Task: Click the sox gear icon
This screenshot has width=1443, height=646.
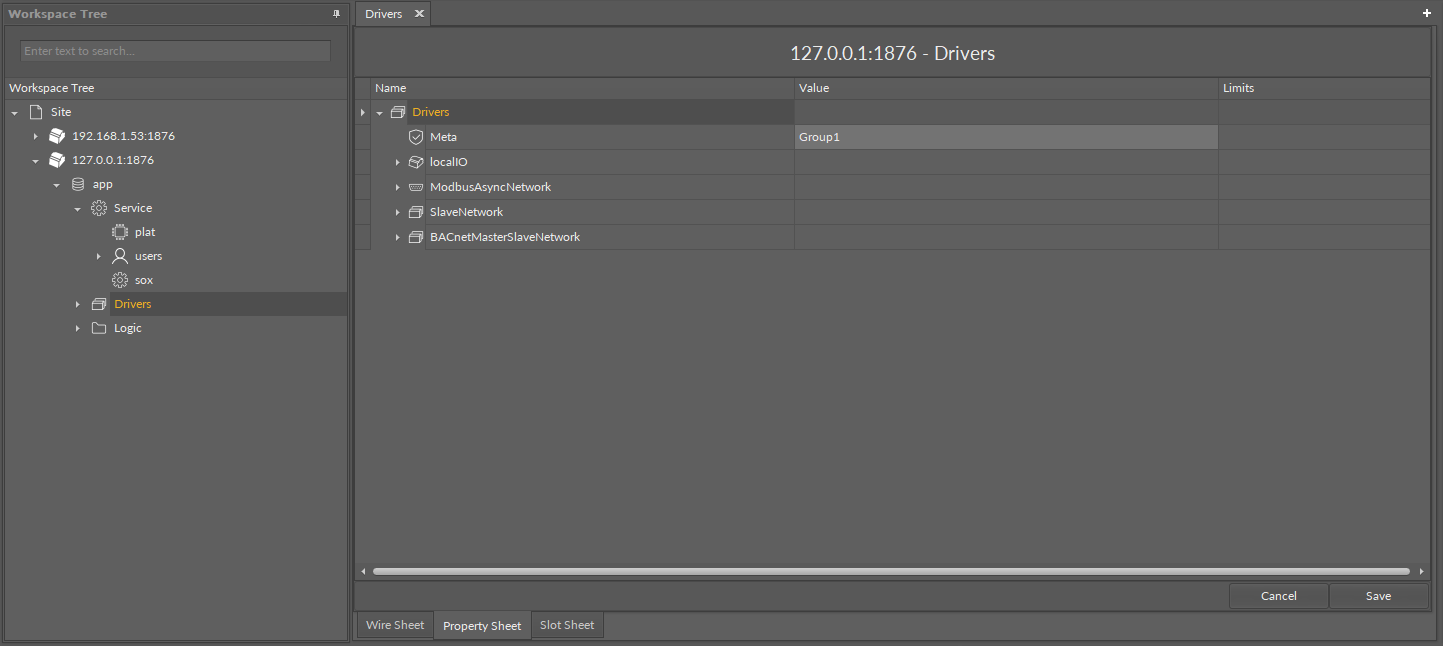Action: pyautogui.click(x=120, y=280)
